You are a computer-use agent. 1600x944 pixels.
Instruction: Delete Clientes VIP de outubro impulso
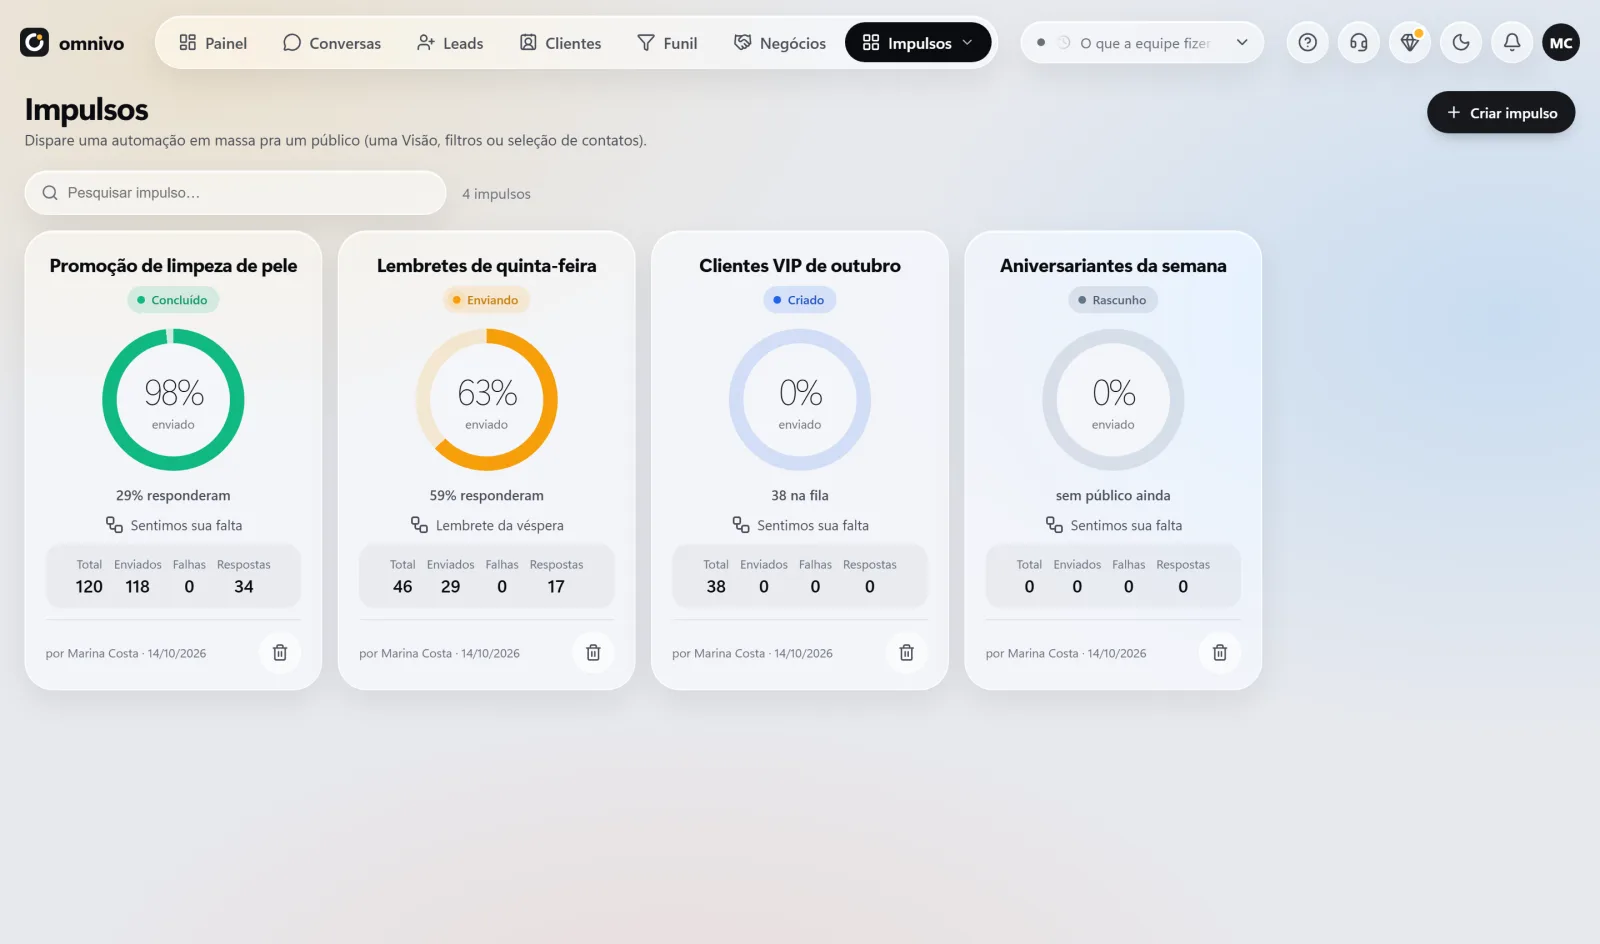click(906, 652)
